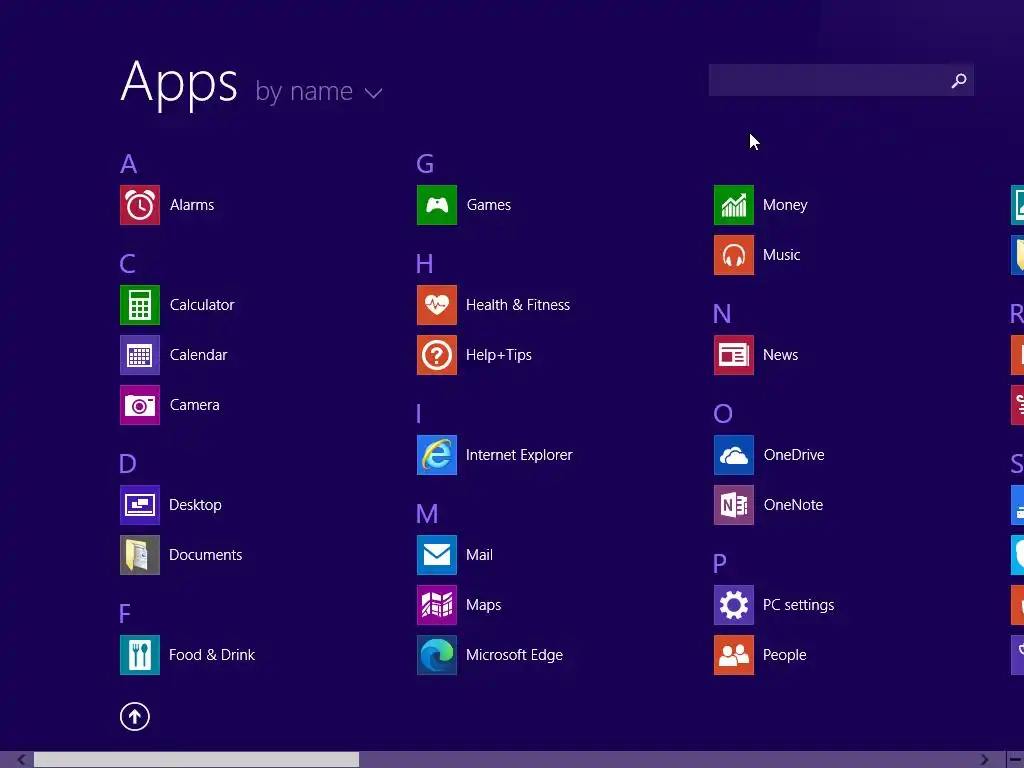Click the search magnifier icon
Viewport: 1024px width, 768px height.
(x=959, y=80)
